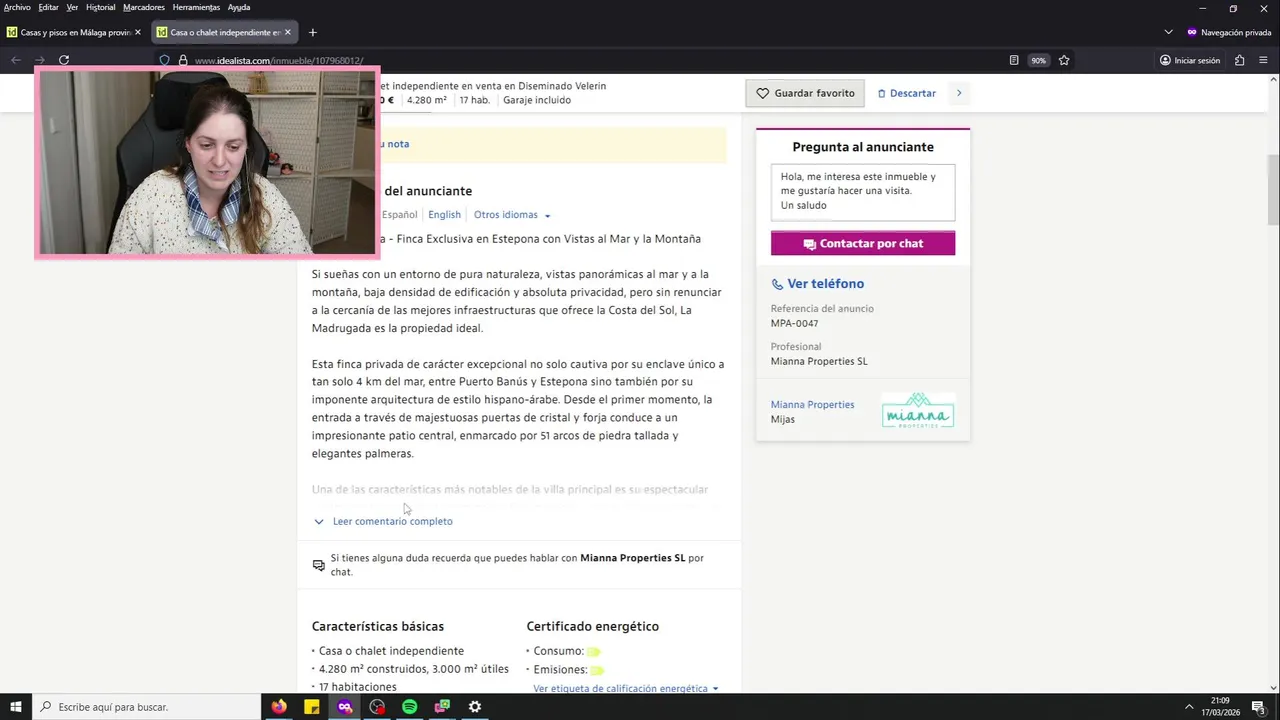Screen dimensions: 1280x720
Task: Expand Ver etiqueta de calificación energética
Action: click(x=626, y=688)
